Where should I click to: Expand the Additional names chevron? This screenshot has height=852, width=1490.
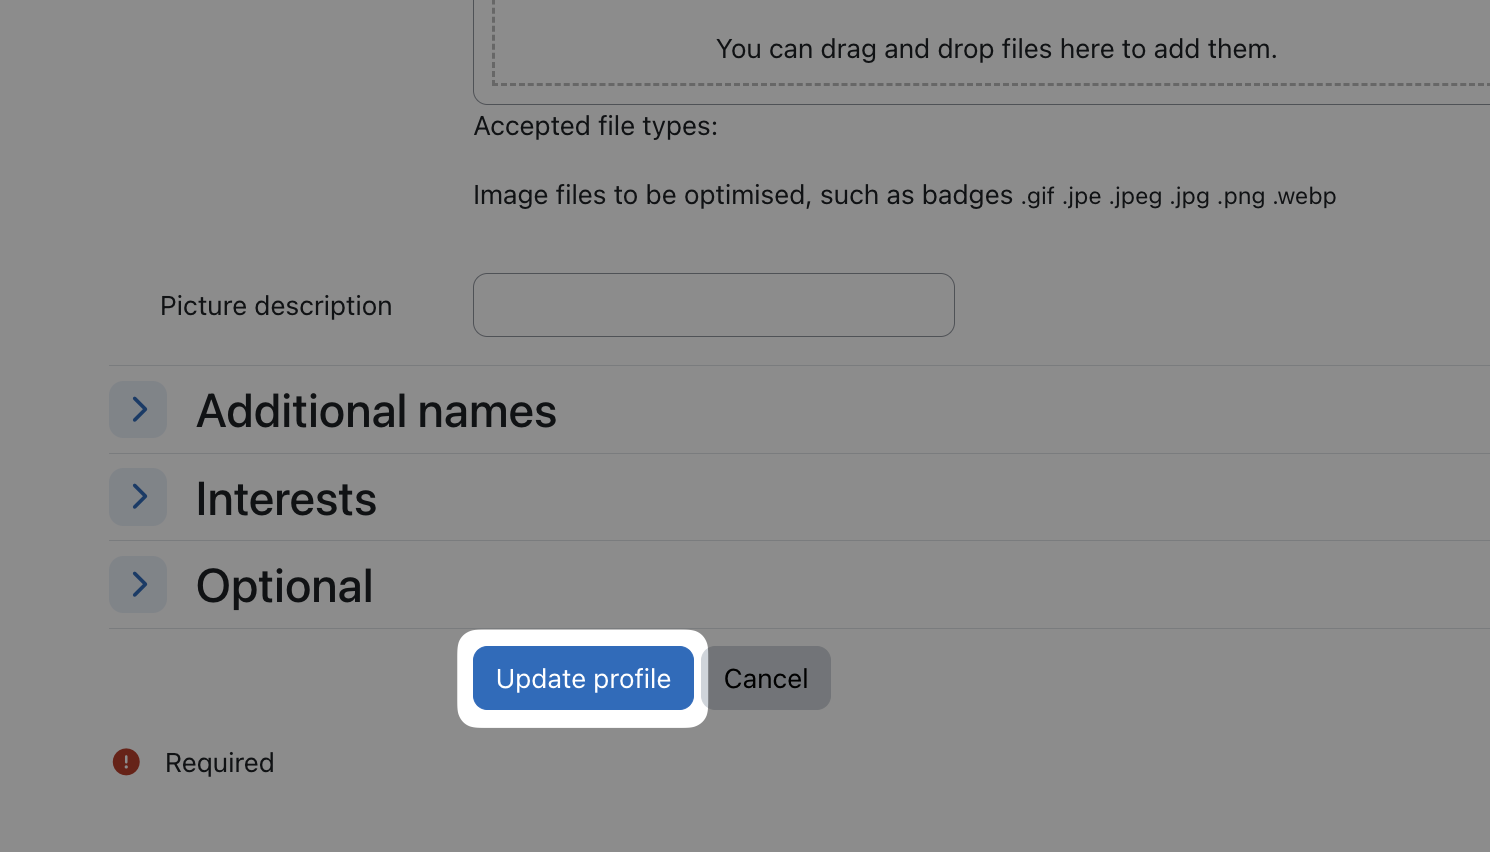click(x=138, y=410)
